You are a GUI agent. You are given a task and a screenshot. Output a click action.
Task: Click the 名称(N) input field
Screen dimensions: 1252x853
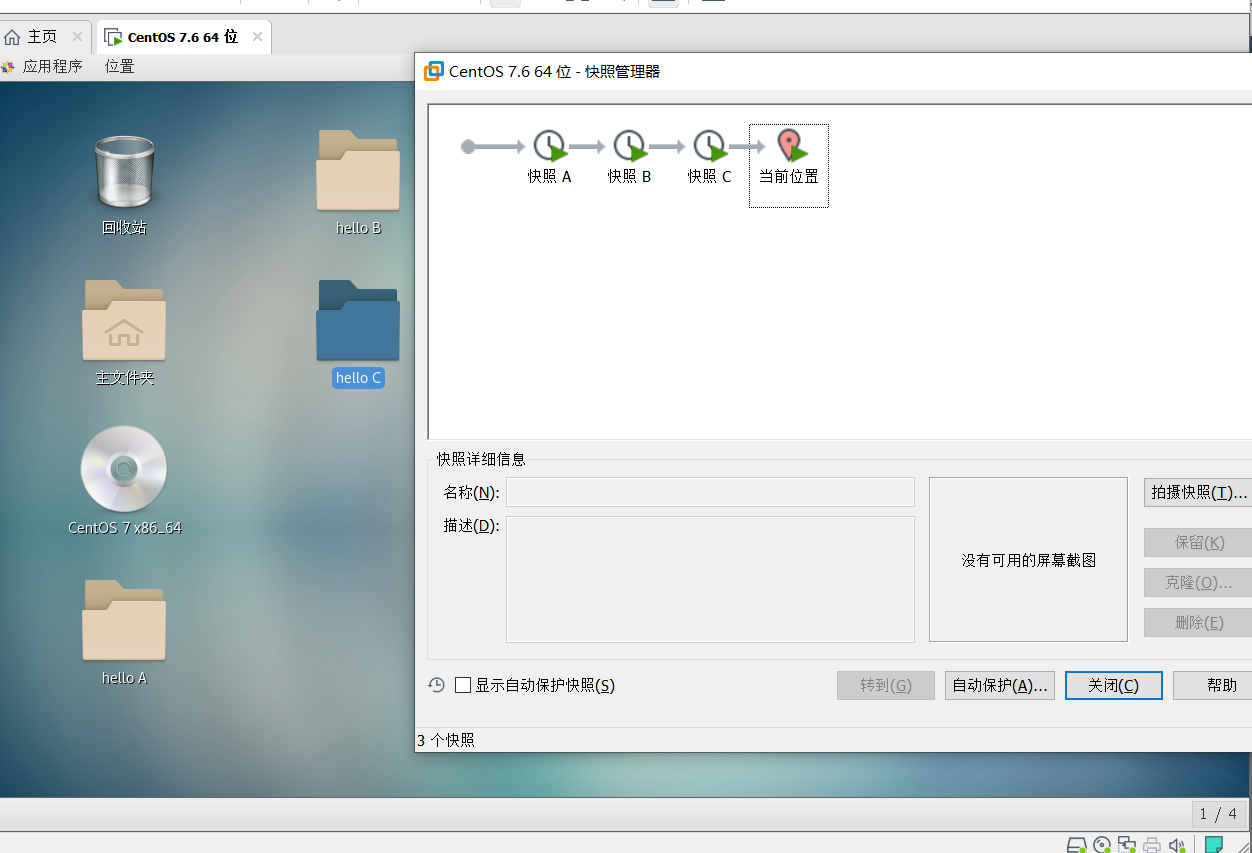coord(710,492)
